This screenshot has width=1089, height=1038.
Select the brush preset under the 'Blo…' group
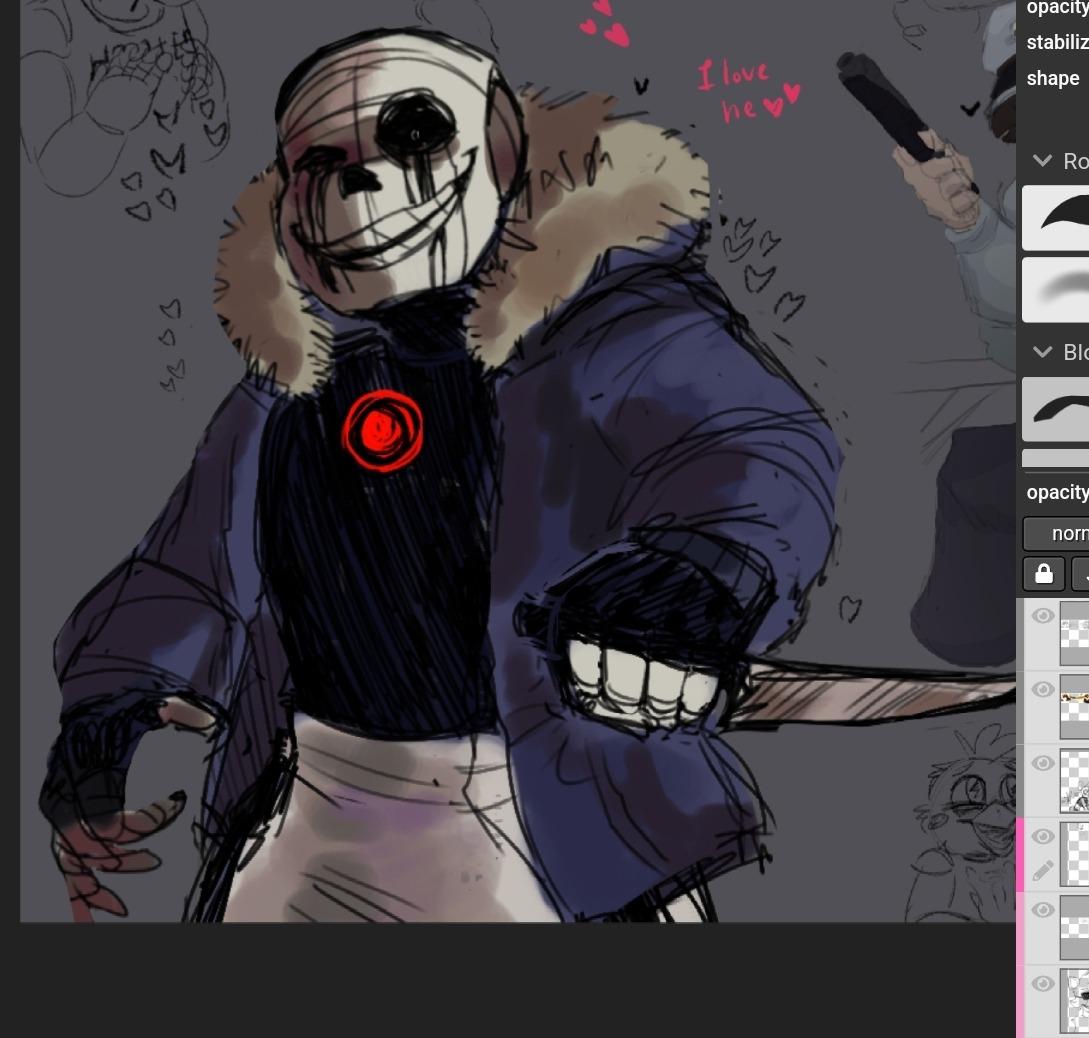[1058, 409]
